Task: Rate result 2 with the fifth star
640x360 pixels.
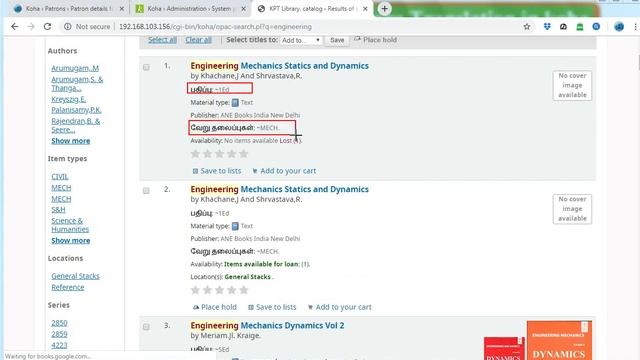Action: coord(244,290)
